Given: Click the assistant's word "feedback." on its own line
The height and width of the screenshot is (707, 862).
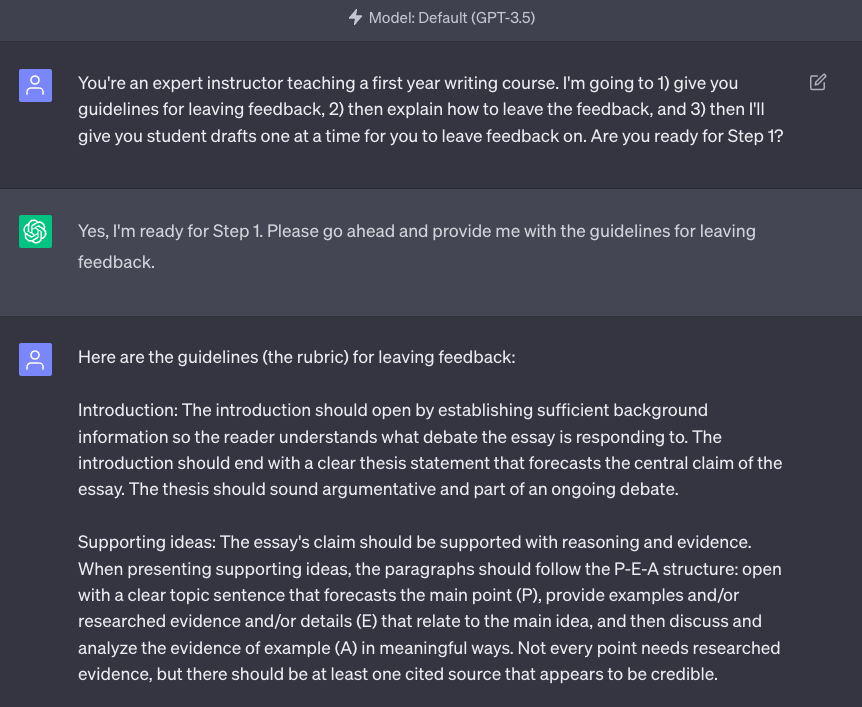Looking at the screenshot, I should click(116, 262).
